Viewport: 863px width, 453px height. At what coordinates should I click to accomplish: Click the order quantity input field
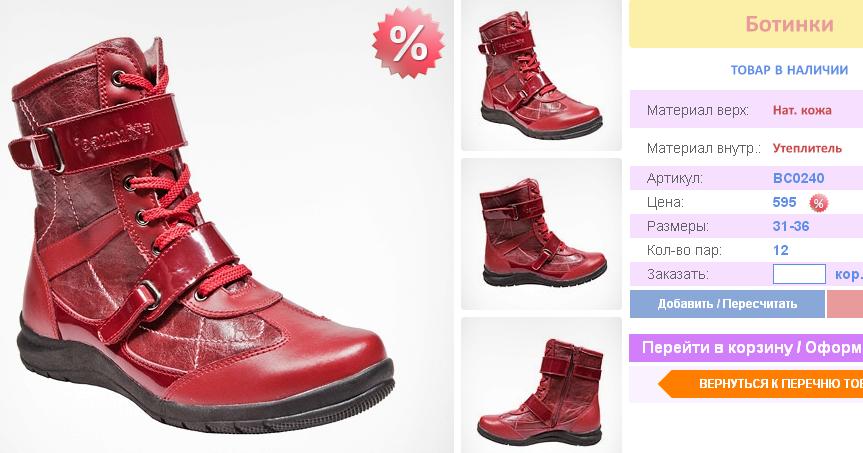coord(799,274)
